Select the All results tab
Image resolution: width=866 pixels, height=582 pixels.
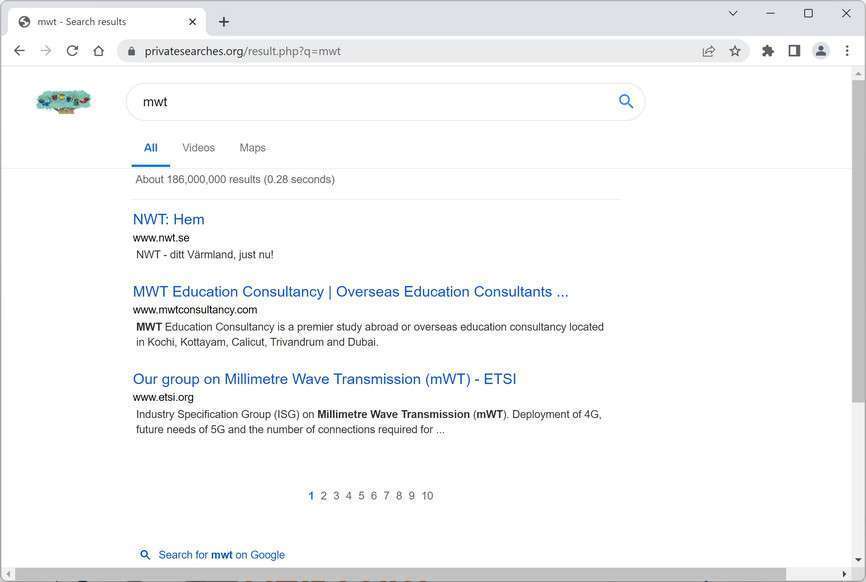151,147
